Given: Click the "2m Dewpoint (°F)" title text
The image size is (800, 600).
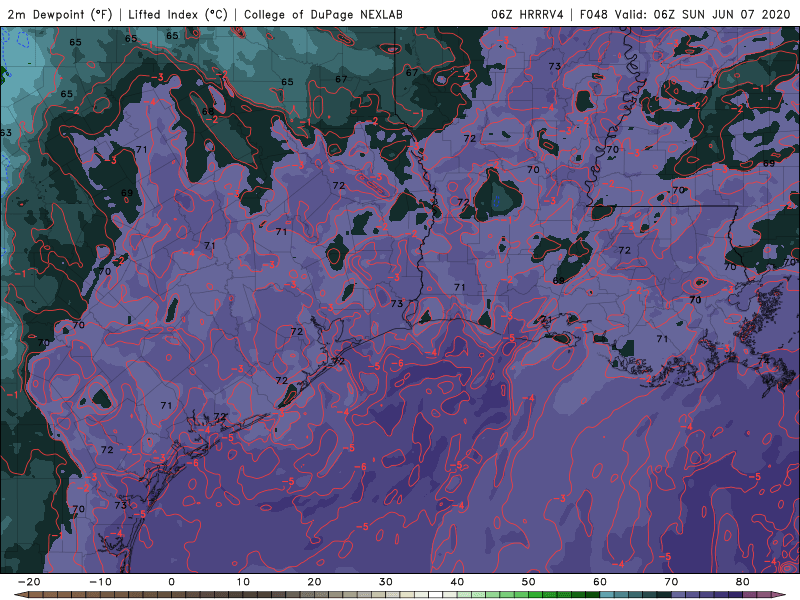Looking at the screenshot, I should coord(60,14).
